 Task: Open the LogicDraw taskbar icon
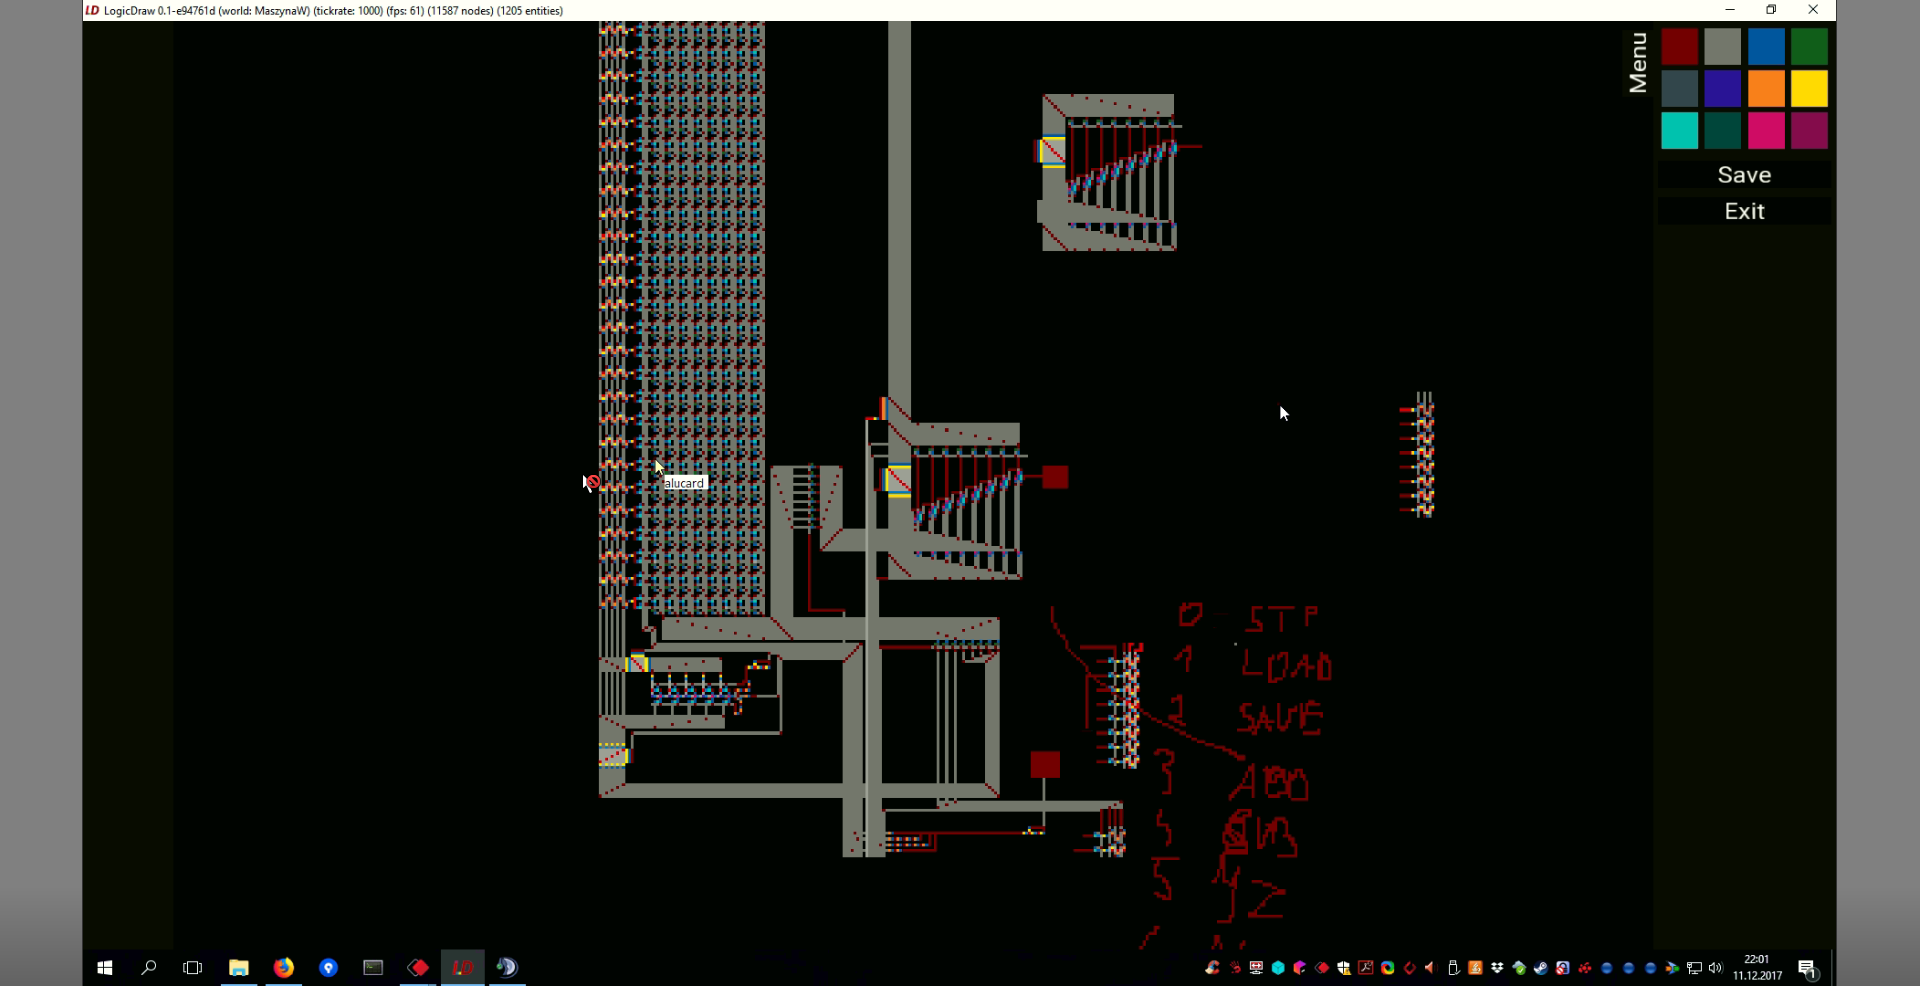point(462,967)
